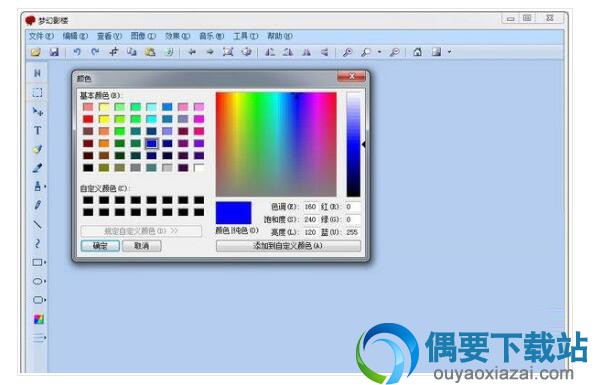Select the curve line tool
The height and width of the screenshot is (385, 599).
(x=37, y=243)
